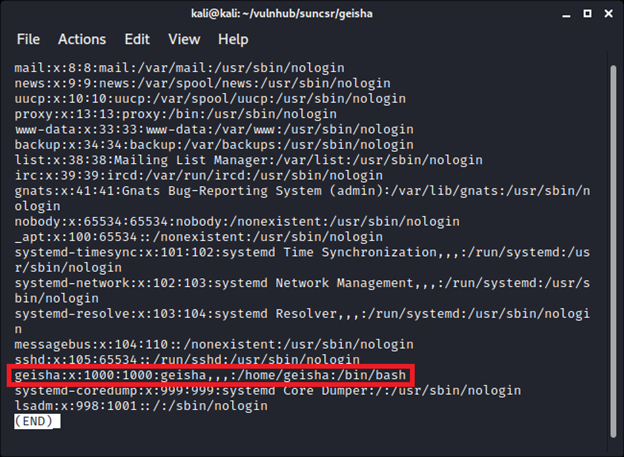Click the mail account line
Image resolution: width=624 pixels, height=457 pixels.
[180, 68]
